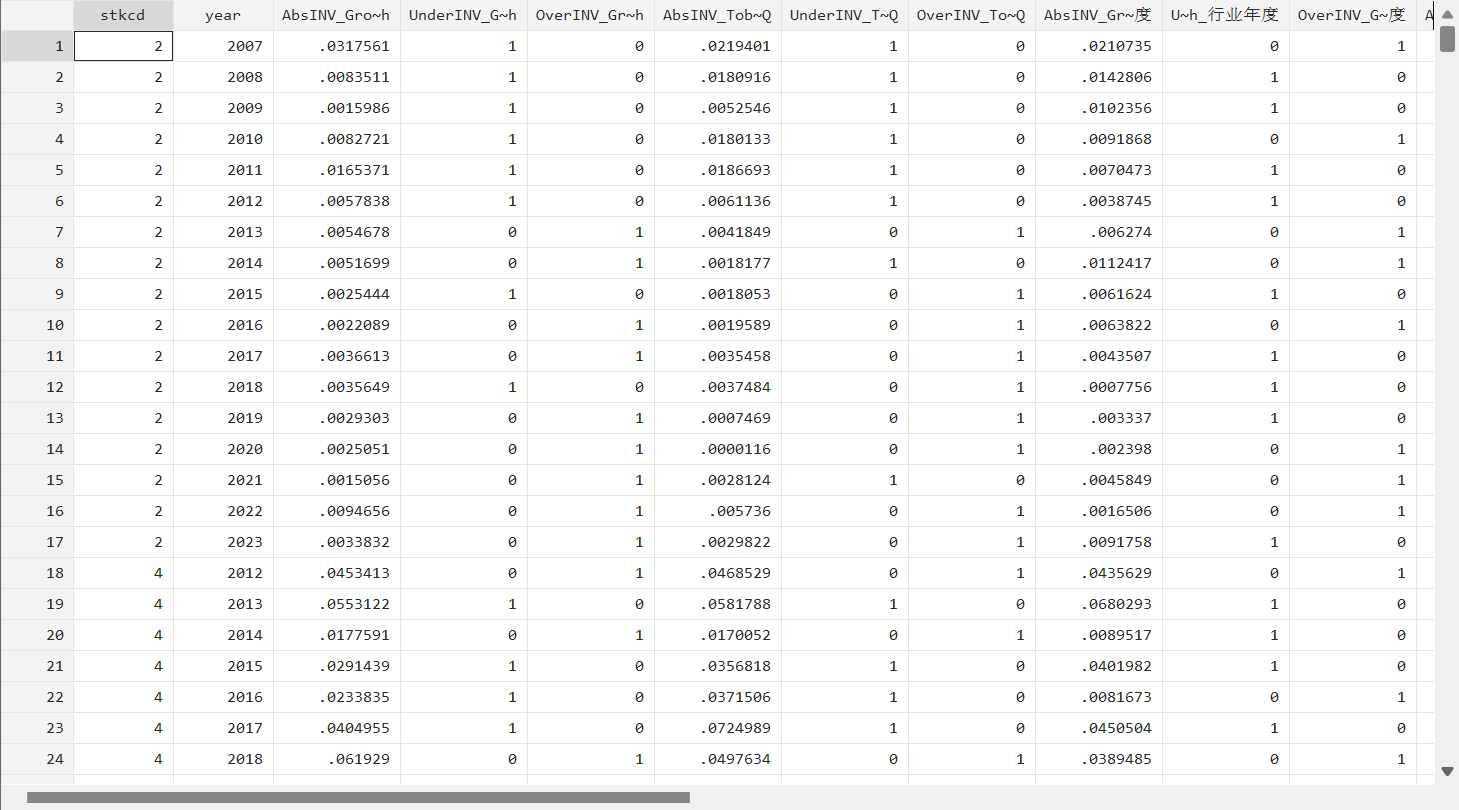Viewport: 1459px width, 810px height.
Task: Click the OverINV_To~Q column header
Action: [972, 15]
